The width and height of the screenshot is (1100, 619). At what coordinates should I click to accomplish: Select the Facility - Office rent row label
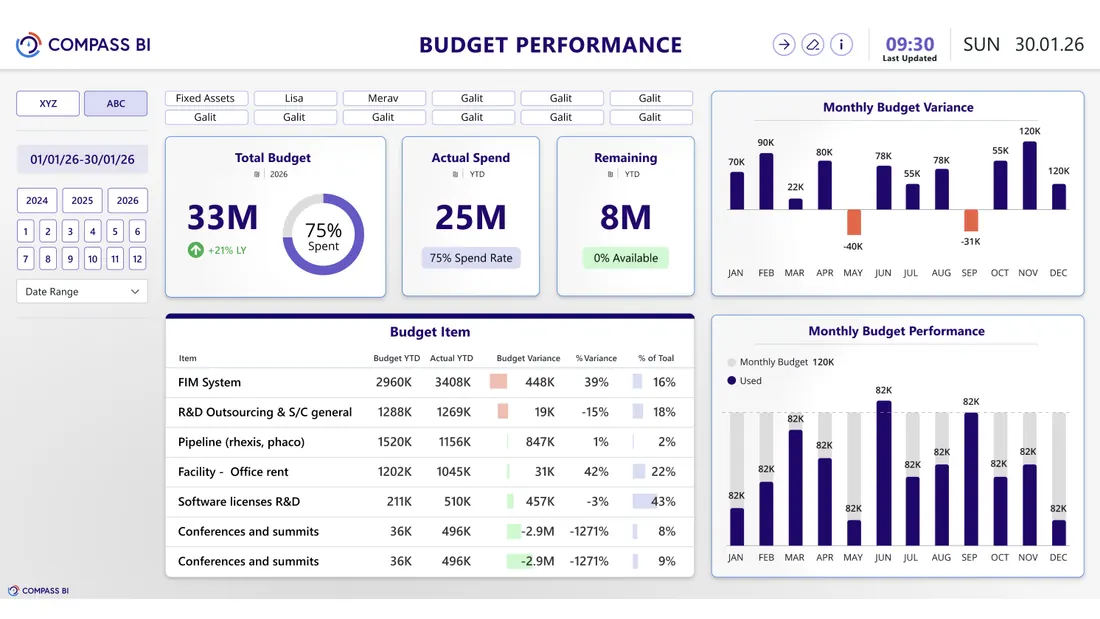pos(233,472)
